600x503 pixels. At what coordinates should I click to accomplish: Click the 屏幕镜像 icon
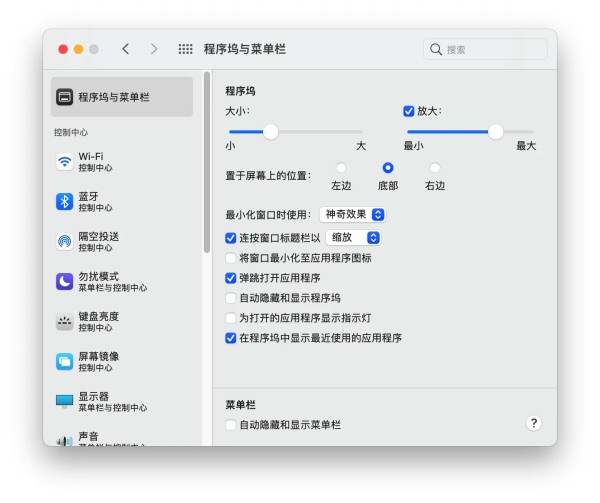pyautogui.click(x=64, y=361)
